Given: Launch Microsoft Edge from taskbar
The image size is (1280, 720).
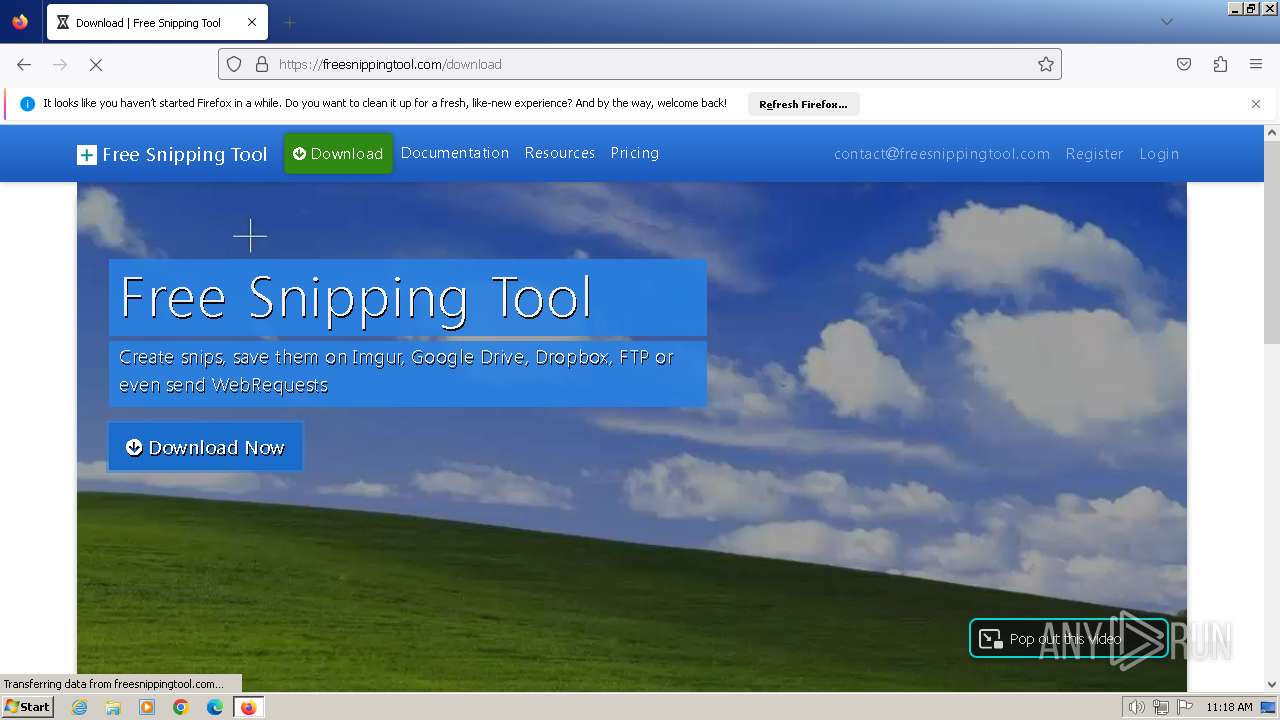Looking at the screenshot, I should (214, 707).
